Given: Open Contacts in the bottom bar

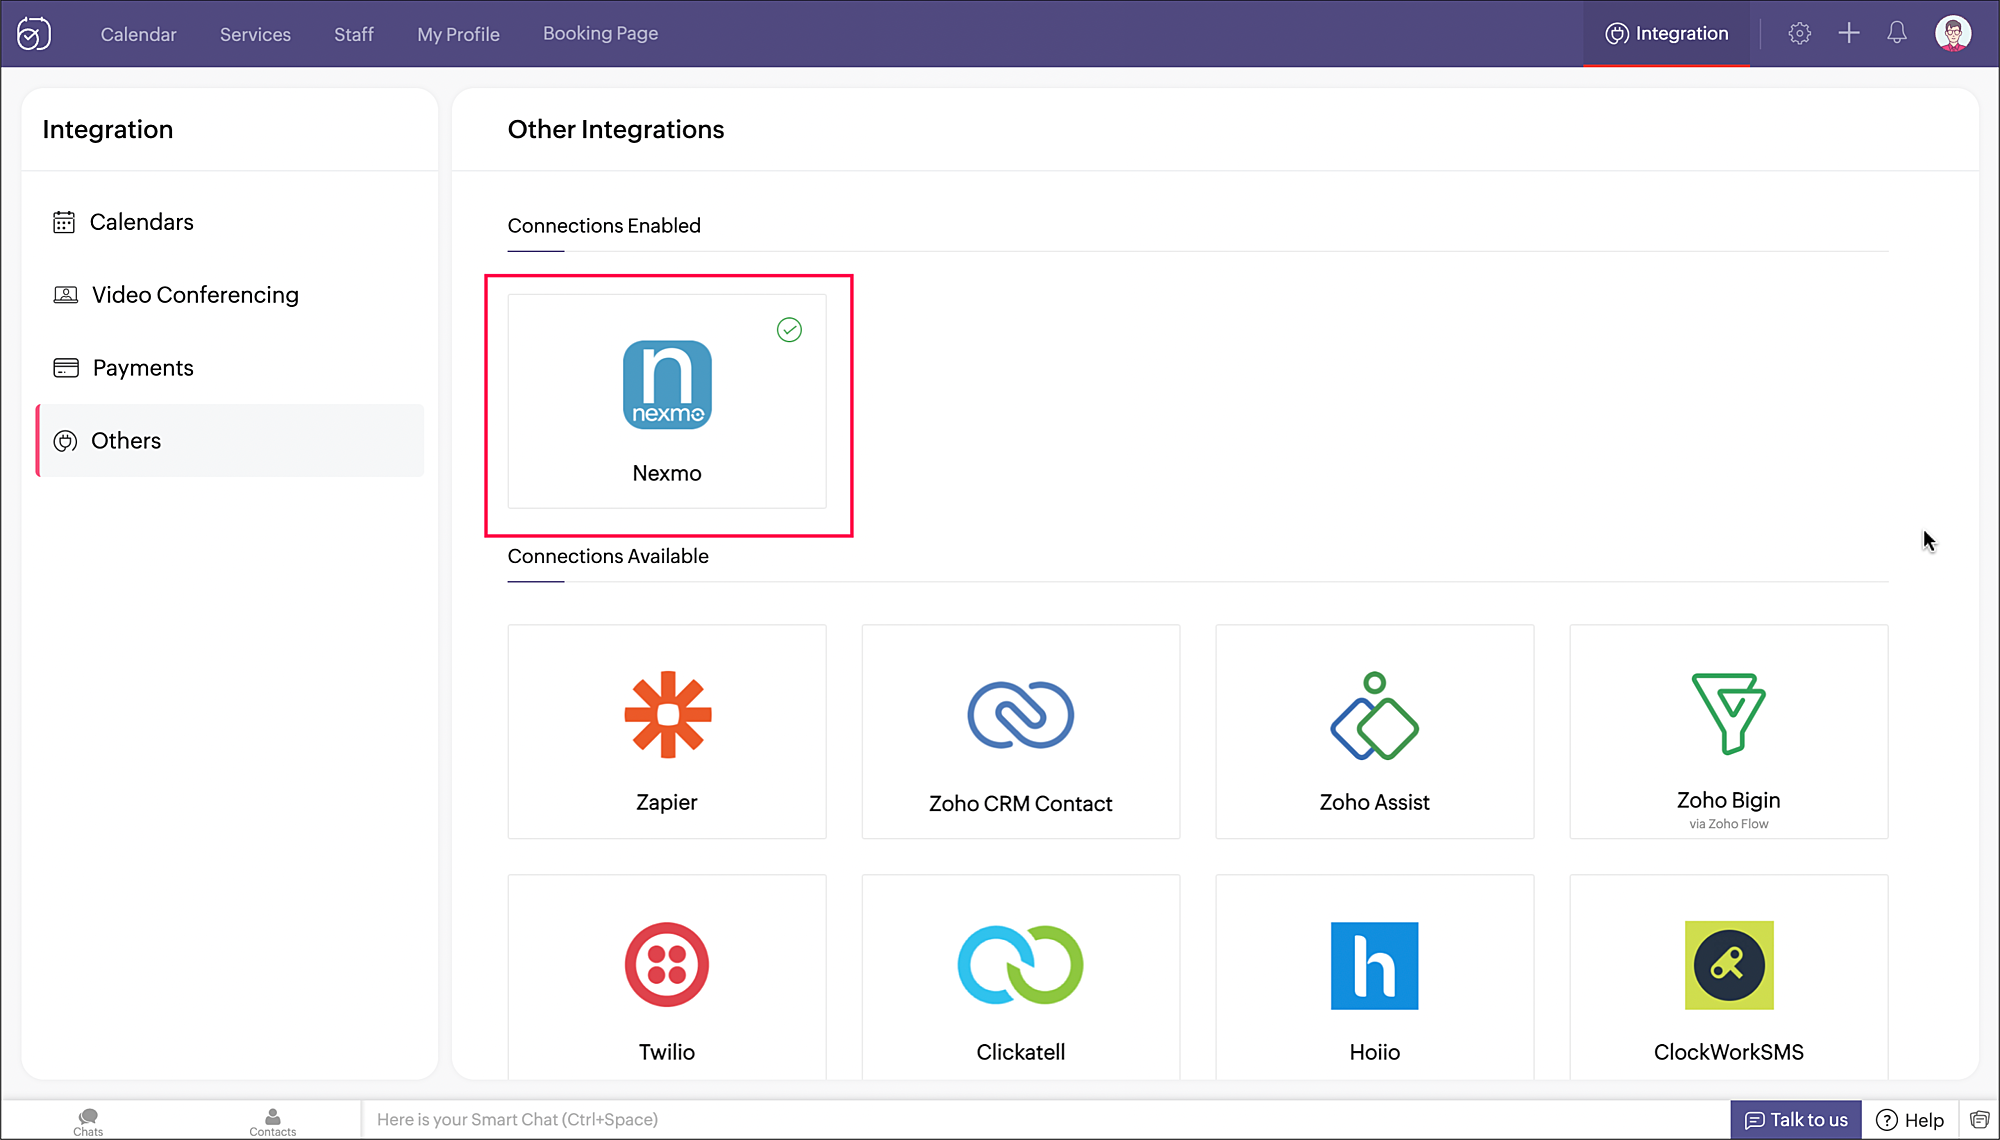Looking at the screenshot, I should [x=272, y=1121].
